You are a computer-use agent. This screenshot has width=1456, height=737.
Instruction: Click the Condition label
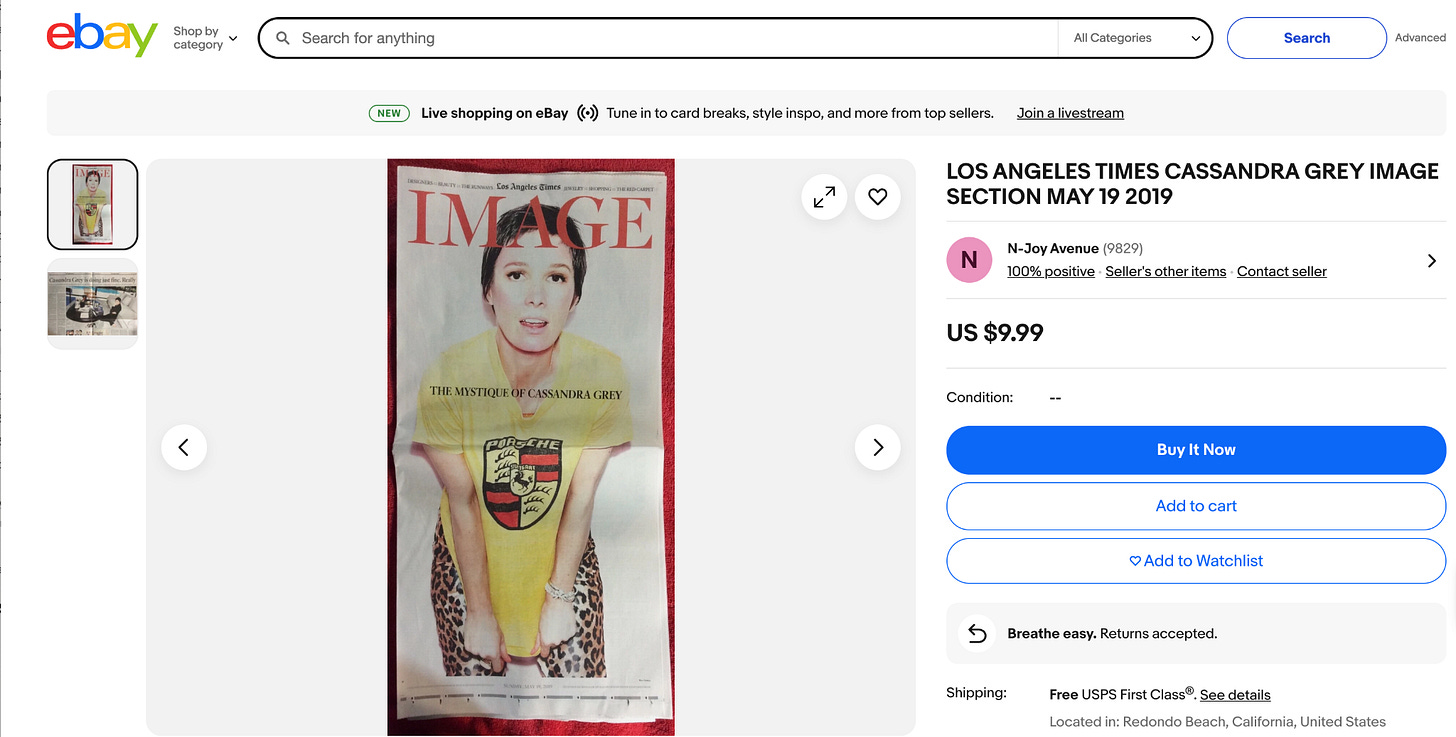click(979, 397)
